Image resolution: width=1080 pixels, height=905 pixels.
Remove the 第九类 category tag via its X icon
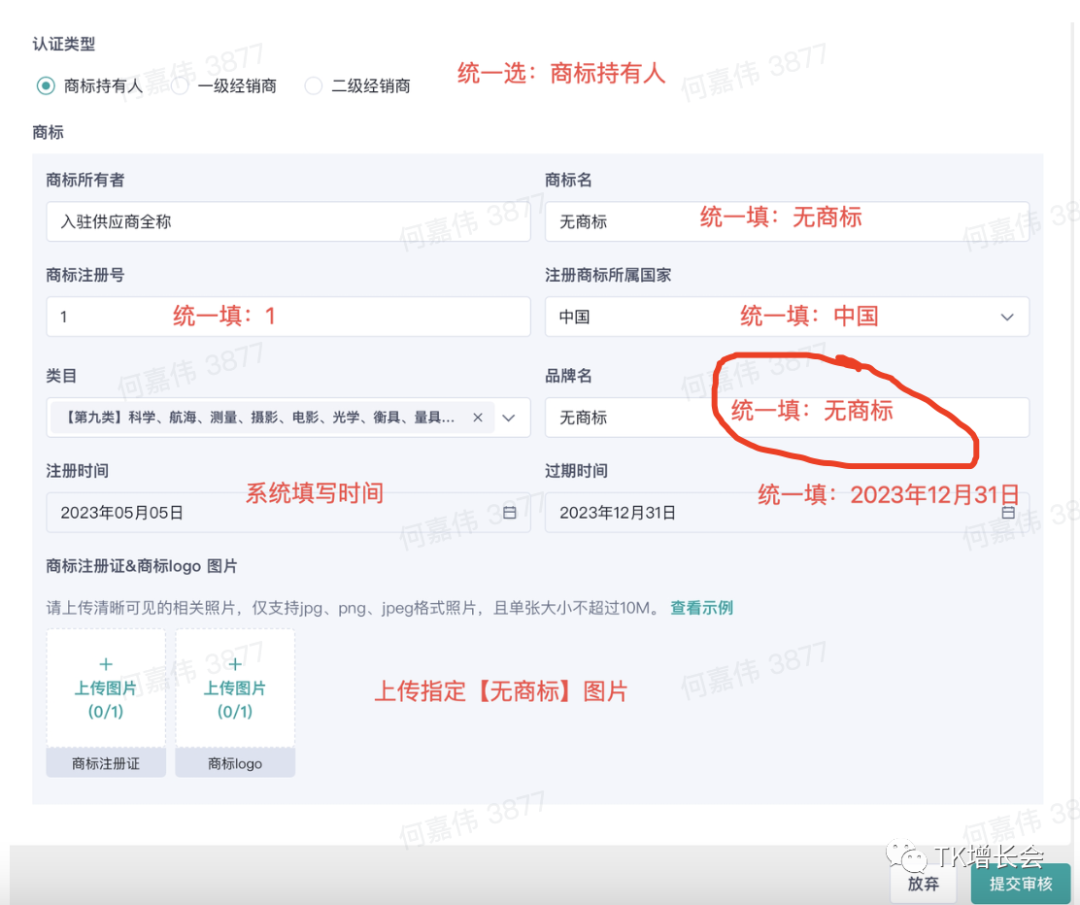click(x=477, y=417)
